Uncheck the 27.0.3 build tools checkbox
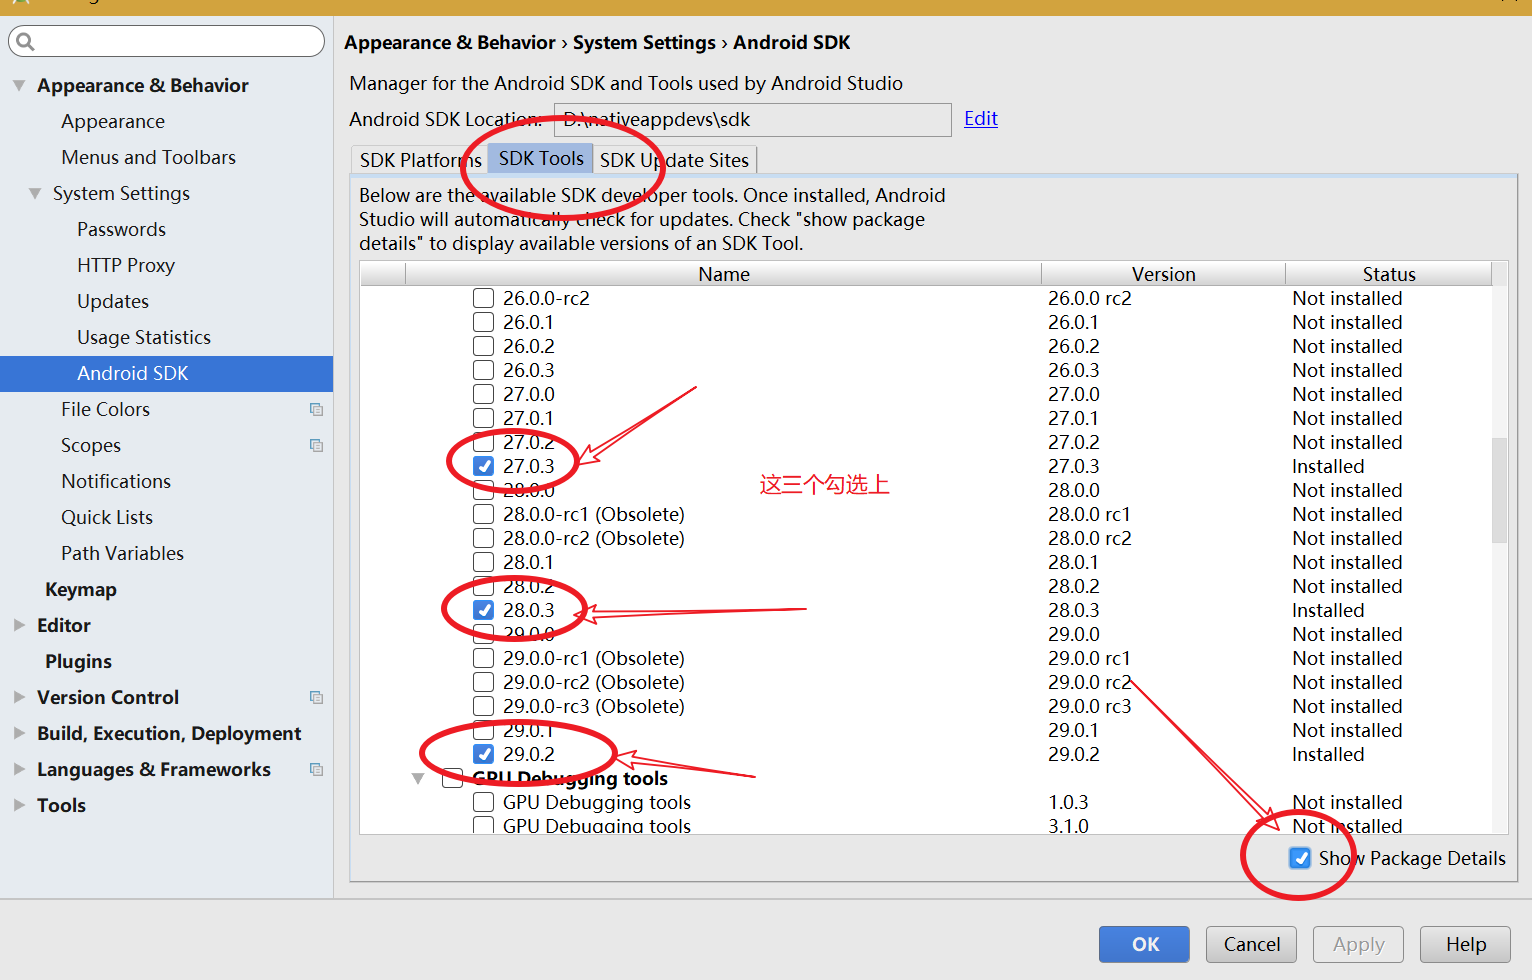 tap(483, 466)
